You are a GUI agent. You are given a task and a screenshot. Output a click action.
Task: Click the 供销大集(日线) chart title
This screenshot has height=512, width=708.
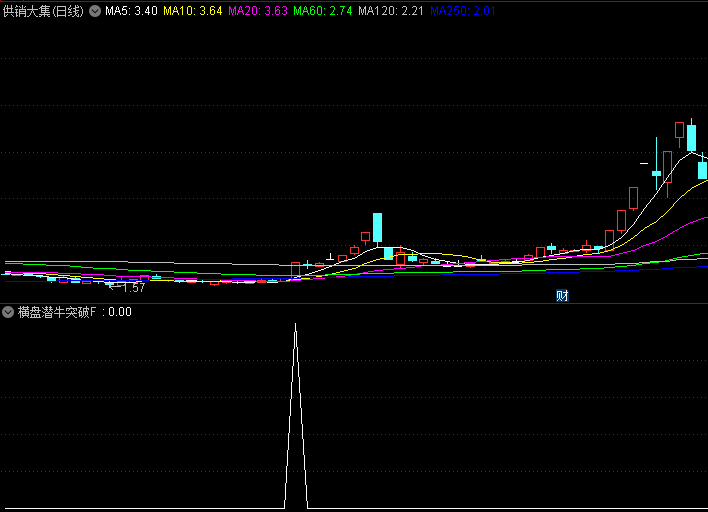point(43,11)
